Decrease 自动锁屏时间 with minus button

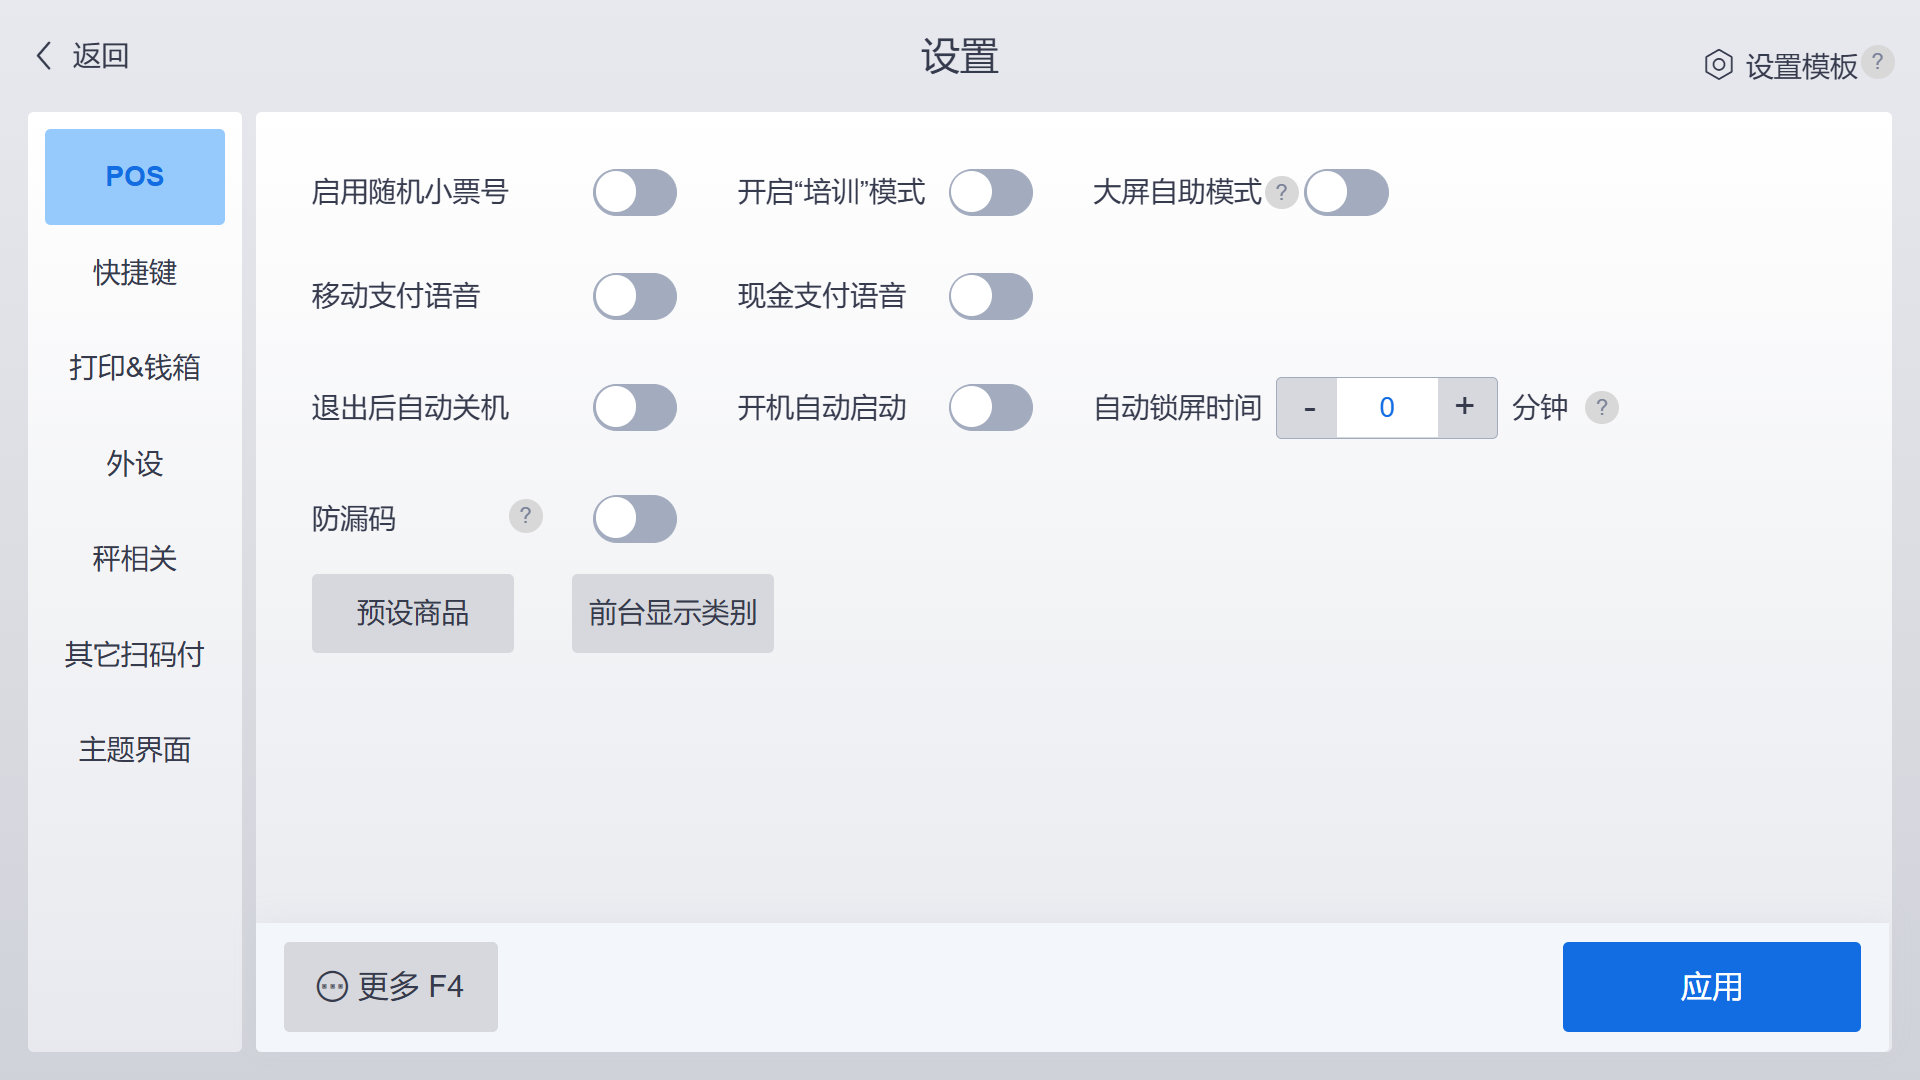[1308, 407]
